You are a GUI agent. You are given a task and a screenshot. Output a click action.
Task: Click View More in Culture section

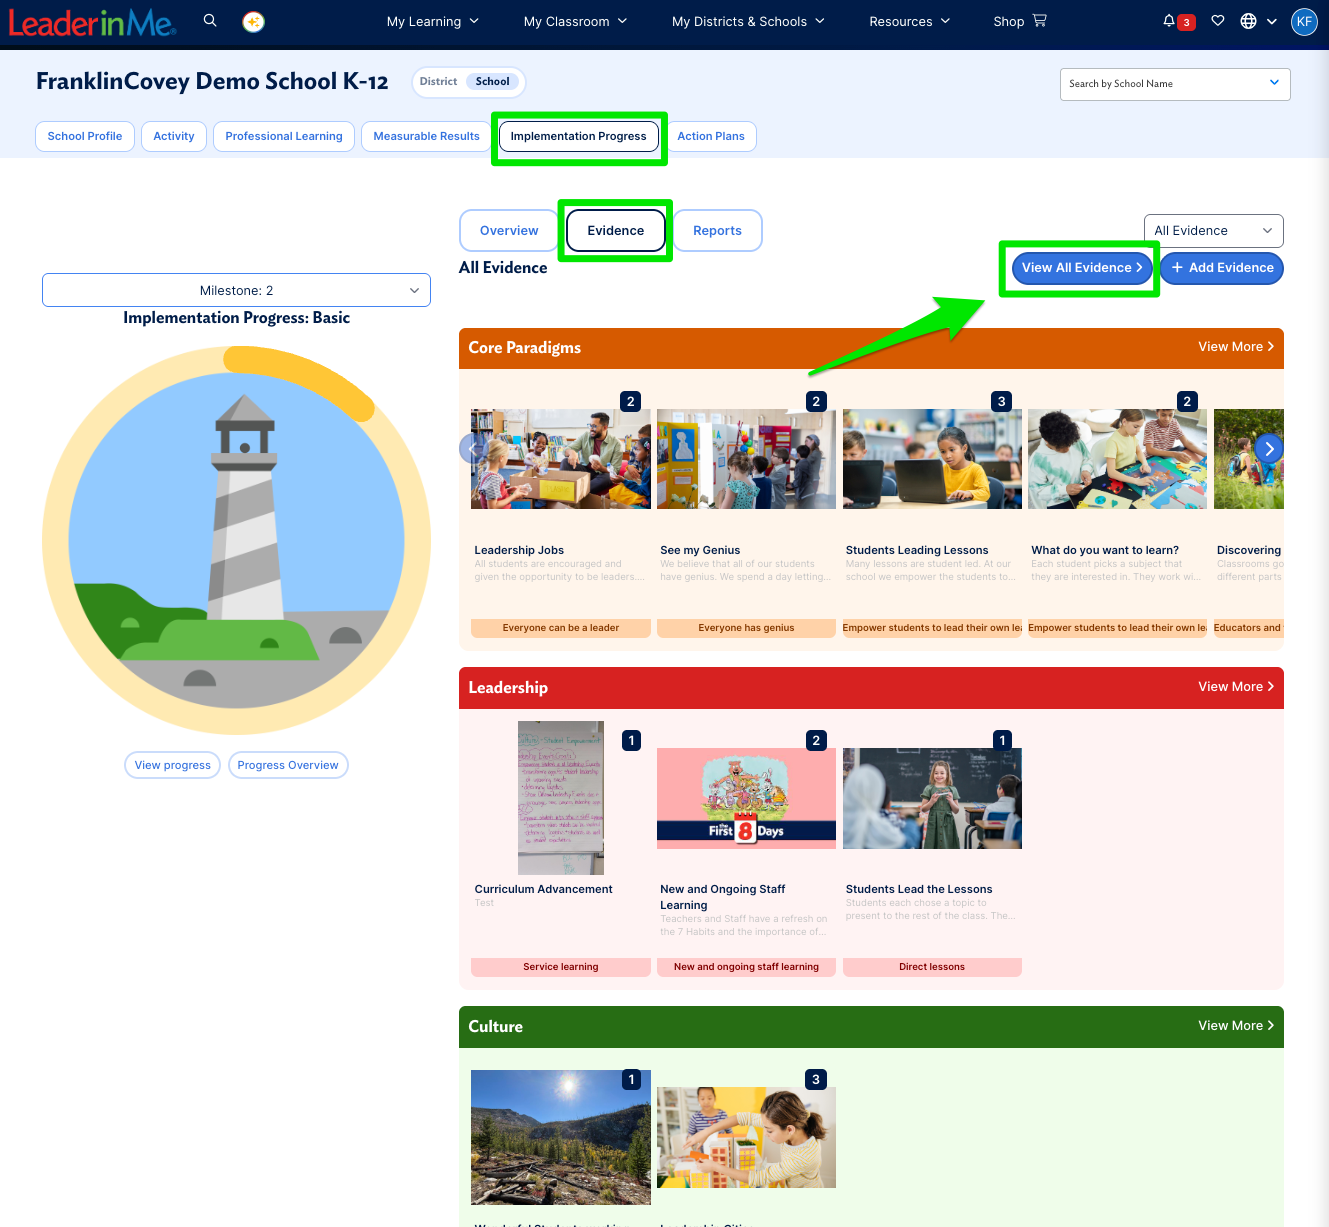pos(1236,1026)
